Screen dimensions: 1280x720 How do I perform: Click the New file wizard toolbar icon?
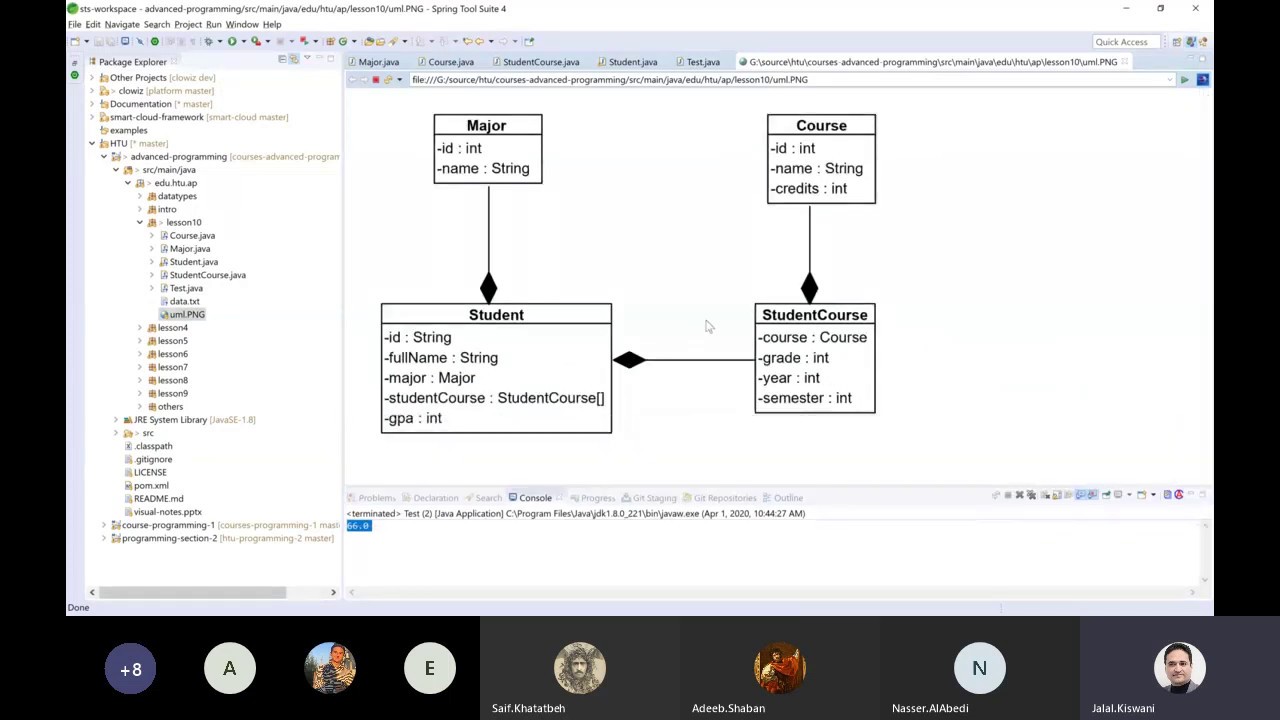point(75,41)
